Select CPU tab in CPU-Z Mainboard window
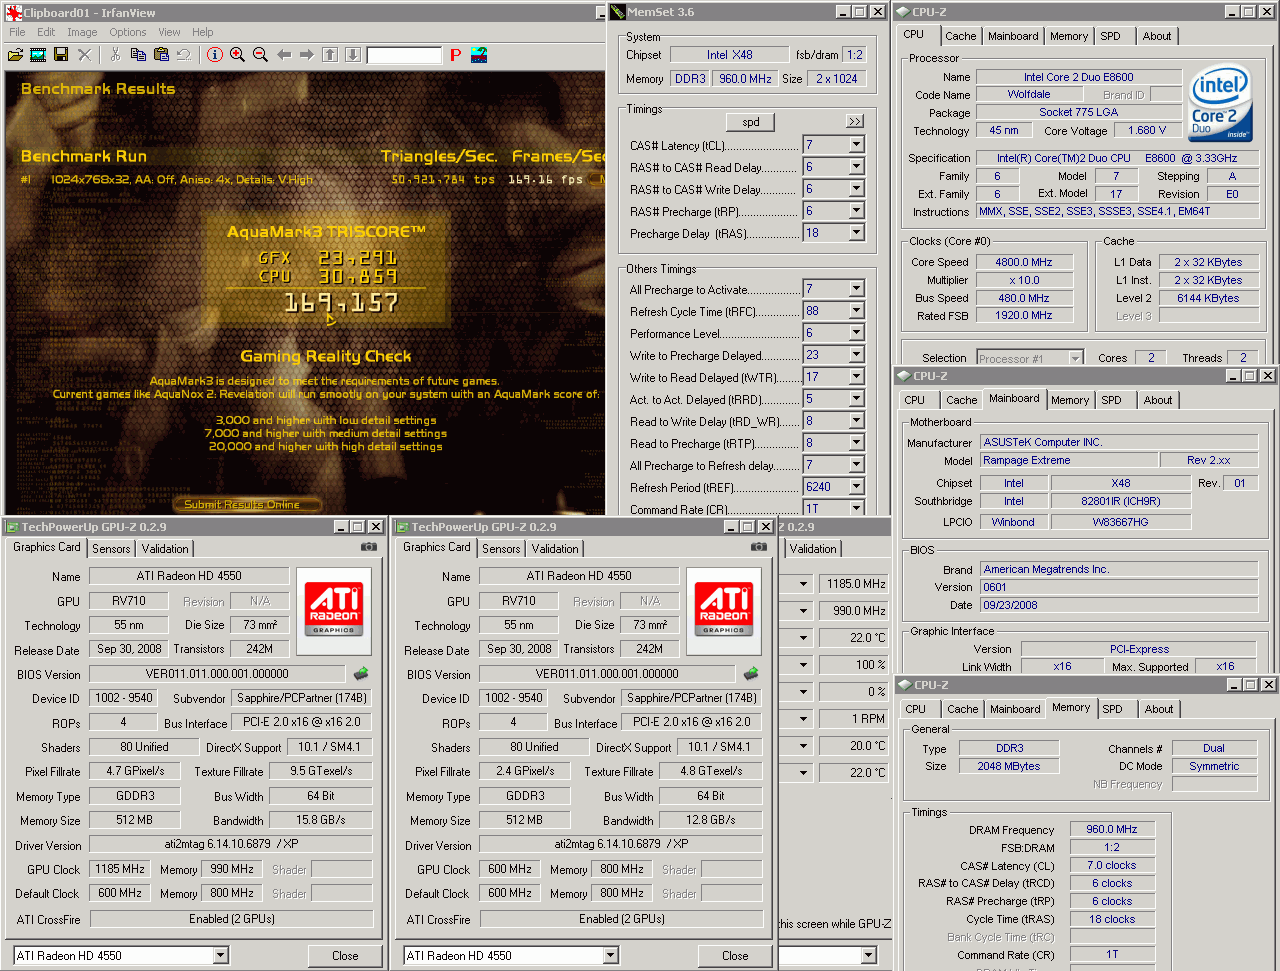Viewport: 1280px width, 971px height. click(915, 400)
